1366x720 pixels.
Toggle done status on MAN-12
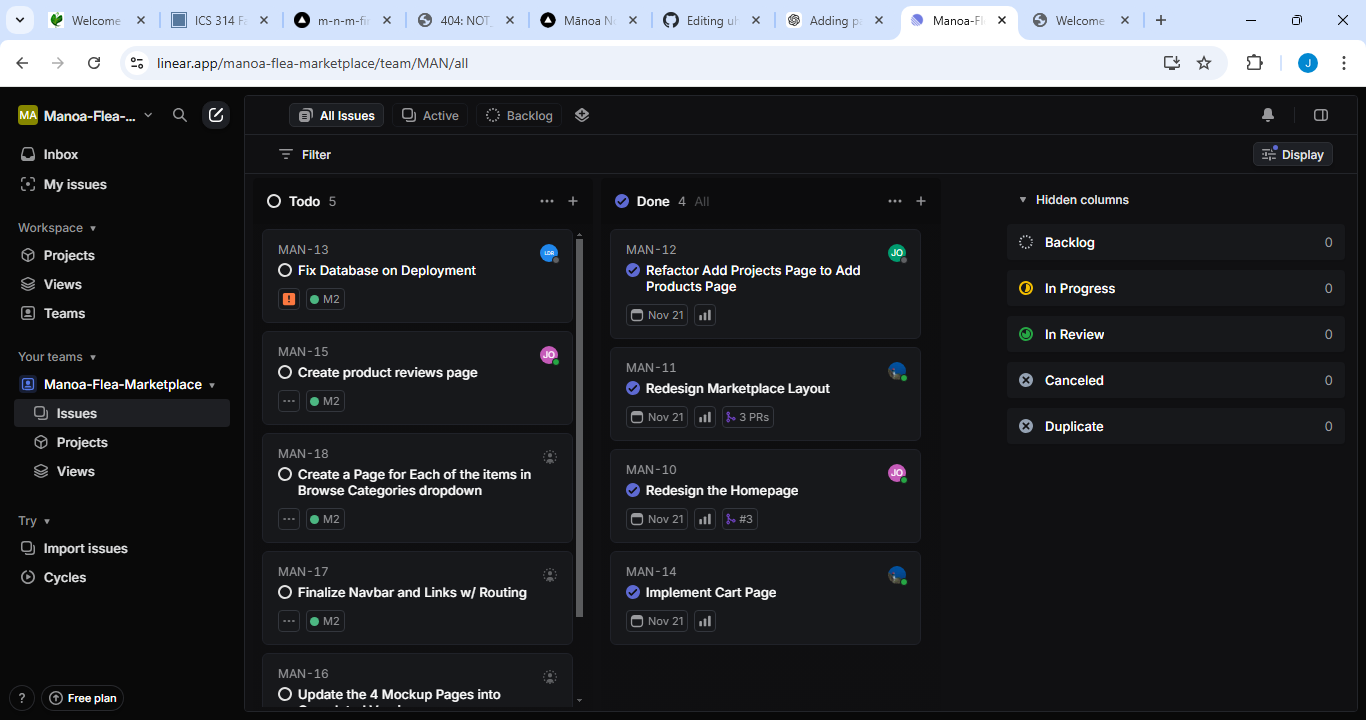point(633,271)
